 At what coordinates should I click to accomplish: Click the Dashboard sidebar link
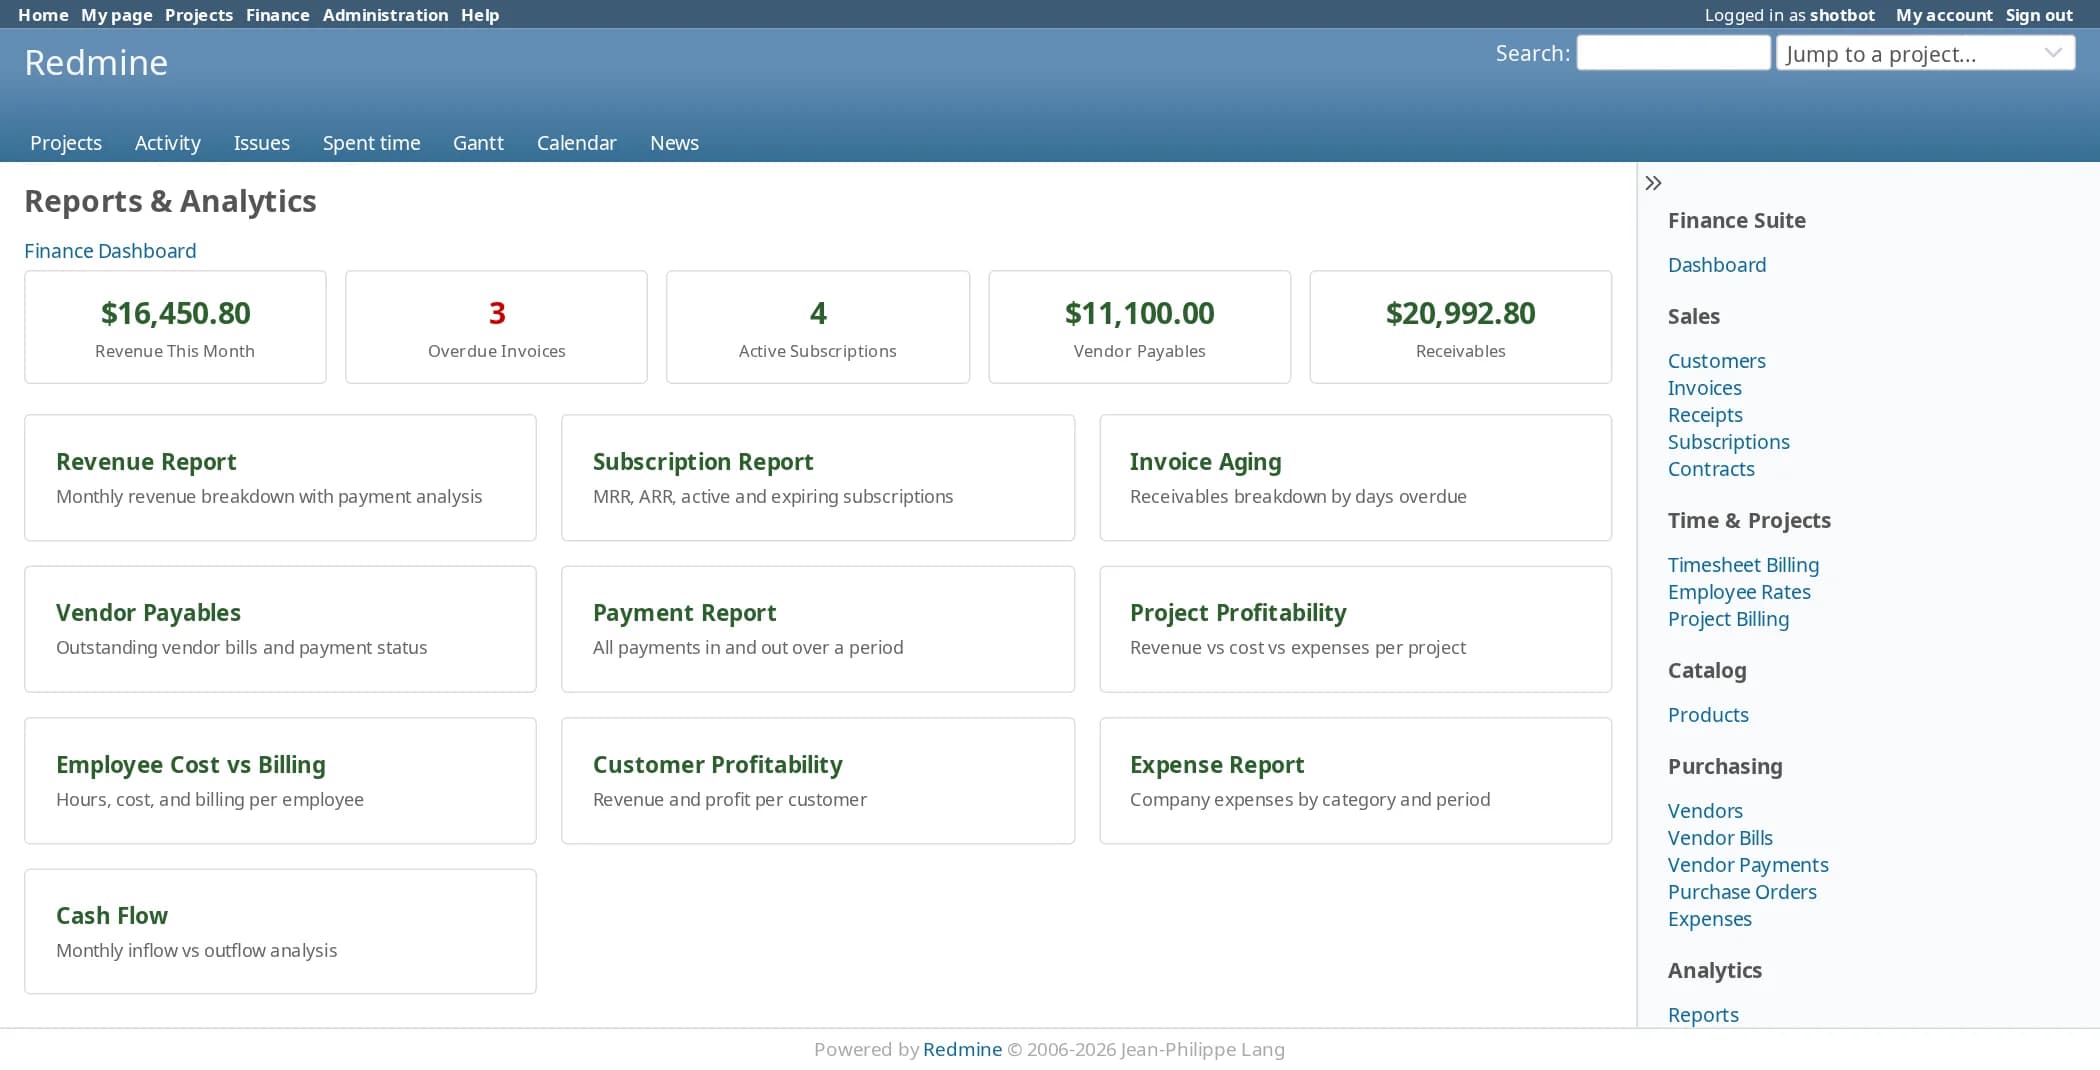[1717, 265]
